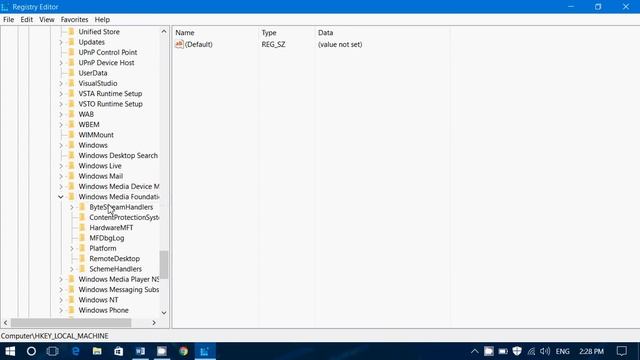The height and width of the screenshot is (360, 640).
Task: Click the tree scroll down arrow
Action: click(x=164, y=313)
